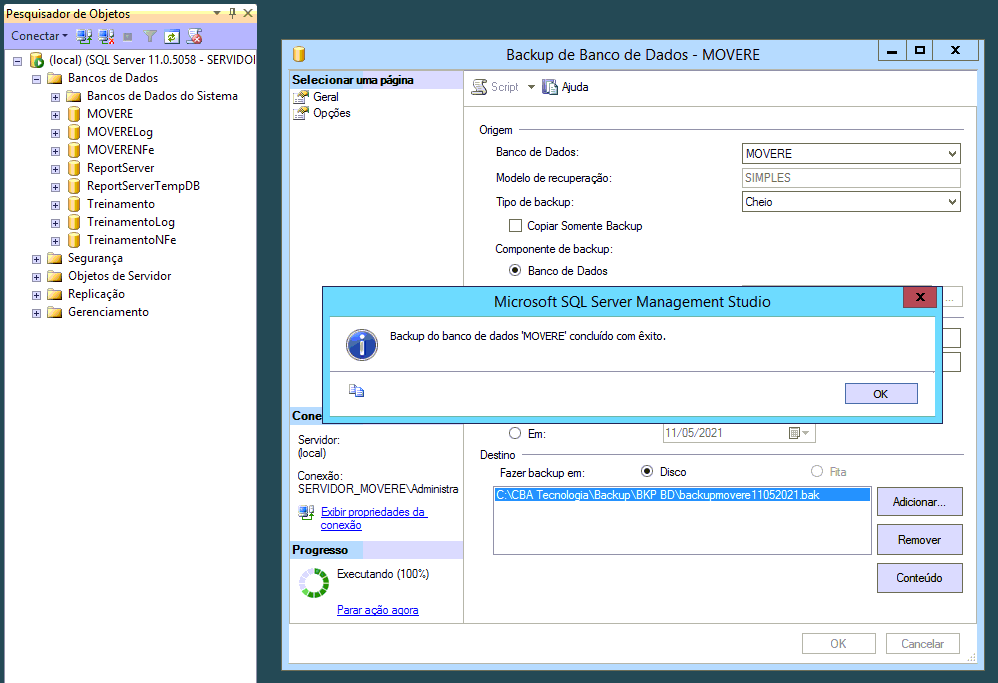Click the Adicionar... button
Image resolution: width=998 pixels, height=683 pixels.
click(919, 502)
